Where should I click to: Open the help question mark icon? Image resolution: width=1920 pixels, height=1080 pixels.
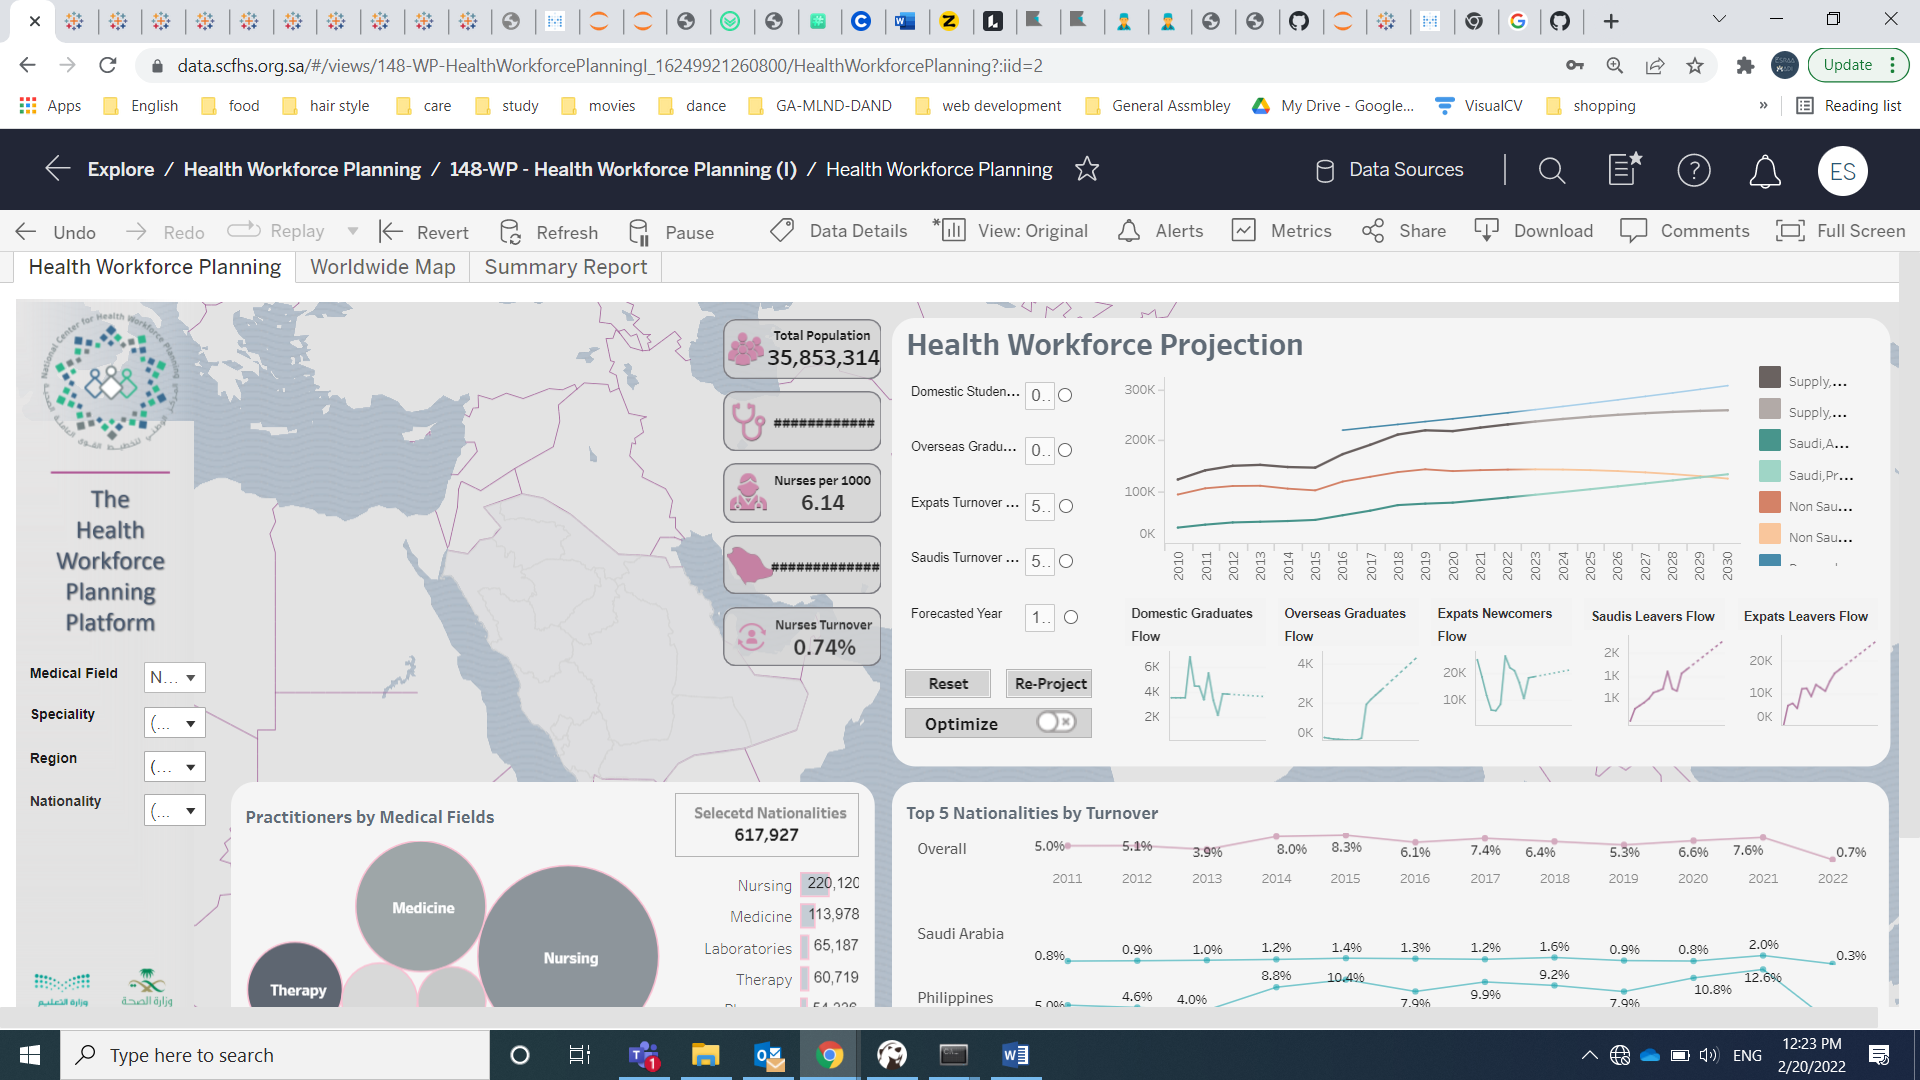pyautogui.click(x=1693, y=171)
